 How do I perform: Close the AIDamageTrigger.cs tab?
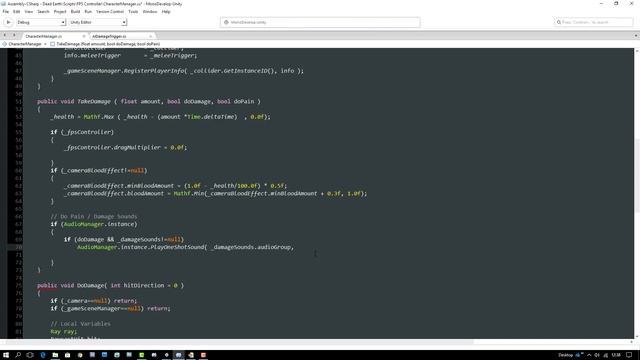pos(151,36)
